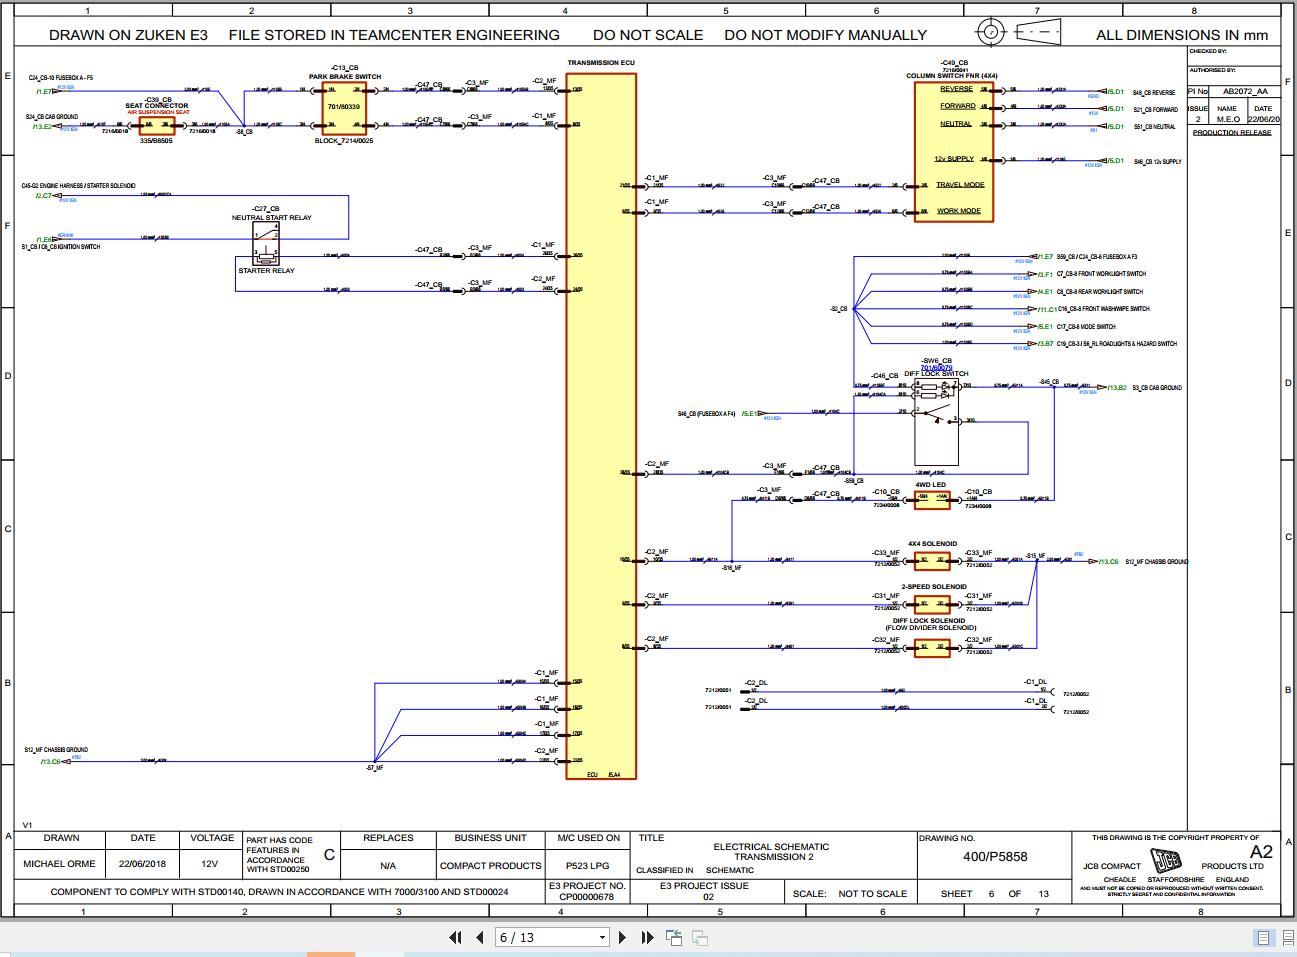
Task: Advance to the next page
Action: tap(623, 938)
